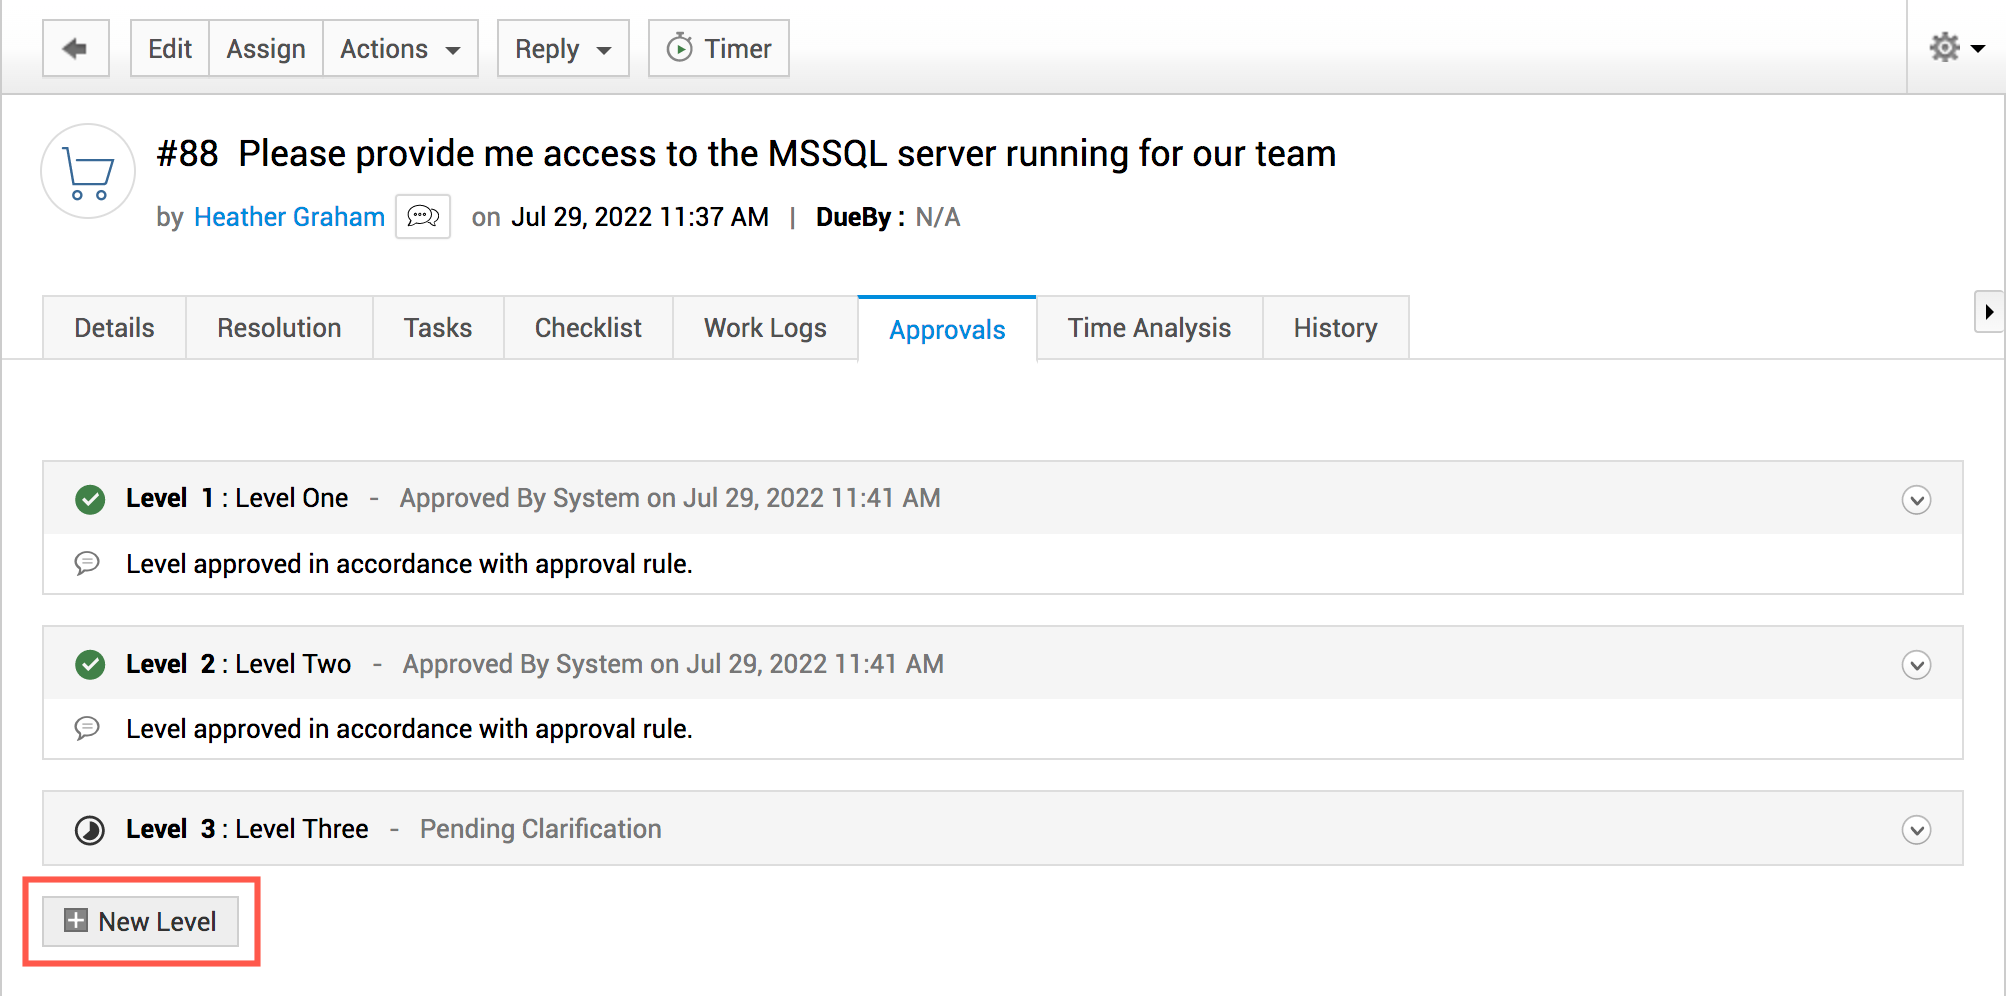Viewport: 2006px width, 996px height.
Task: Expand Level Three approval details
Action: [x=1916, y=830]
